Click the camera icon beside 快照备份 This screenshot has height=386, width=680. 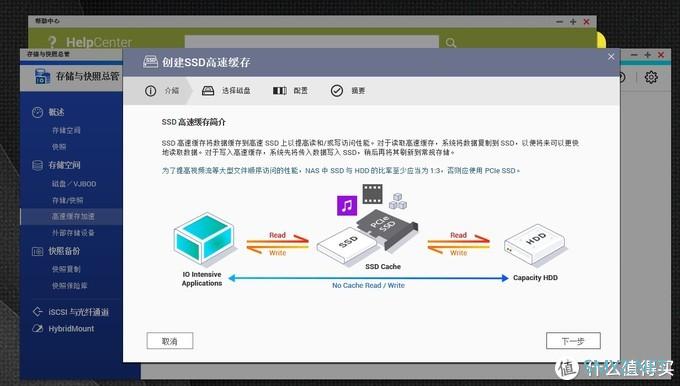pos(38,251)
